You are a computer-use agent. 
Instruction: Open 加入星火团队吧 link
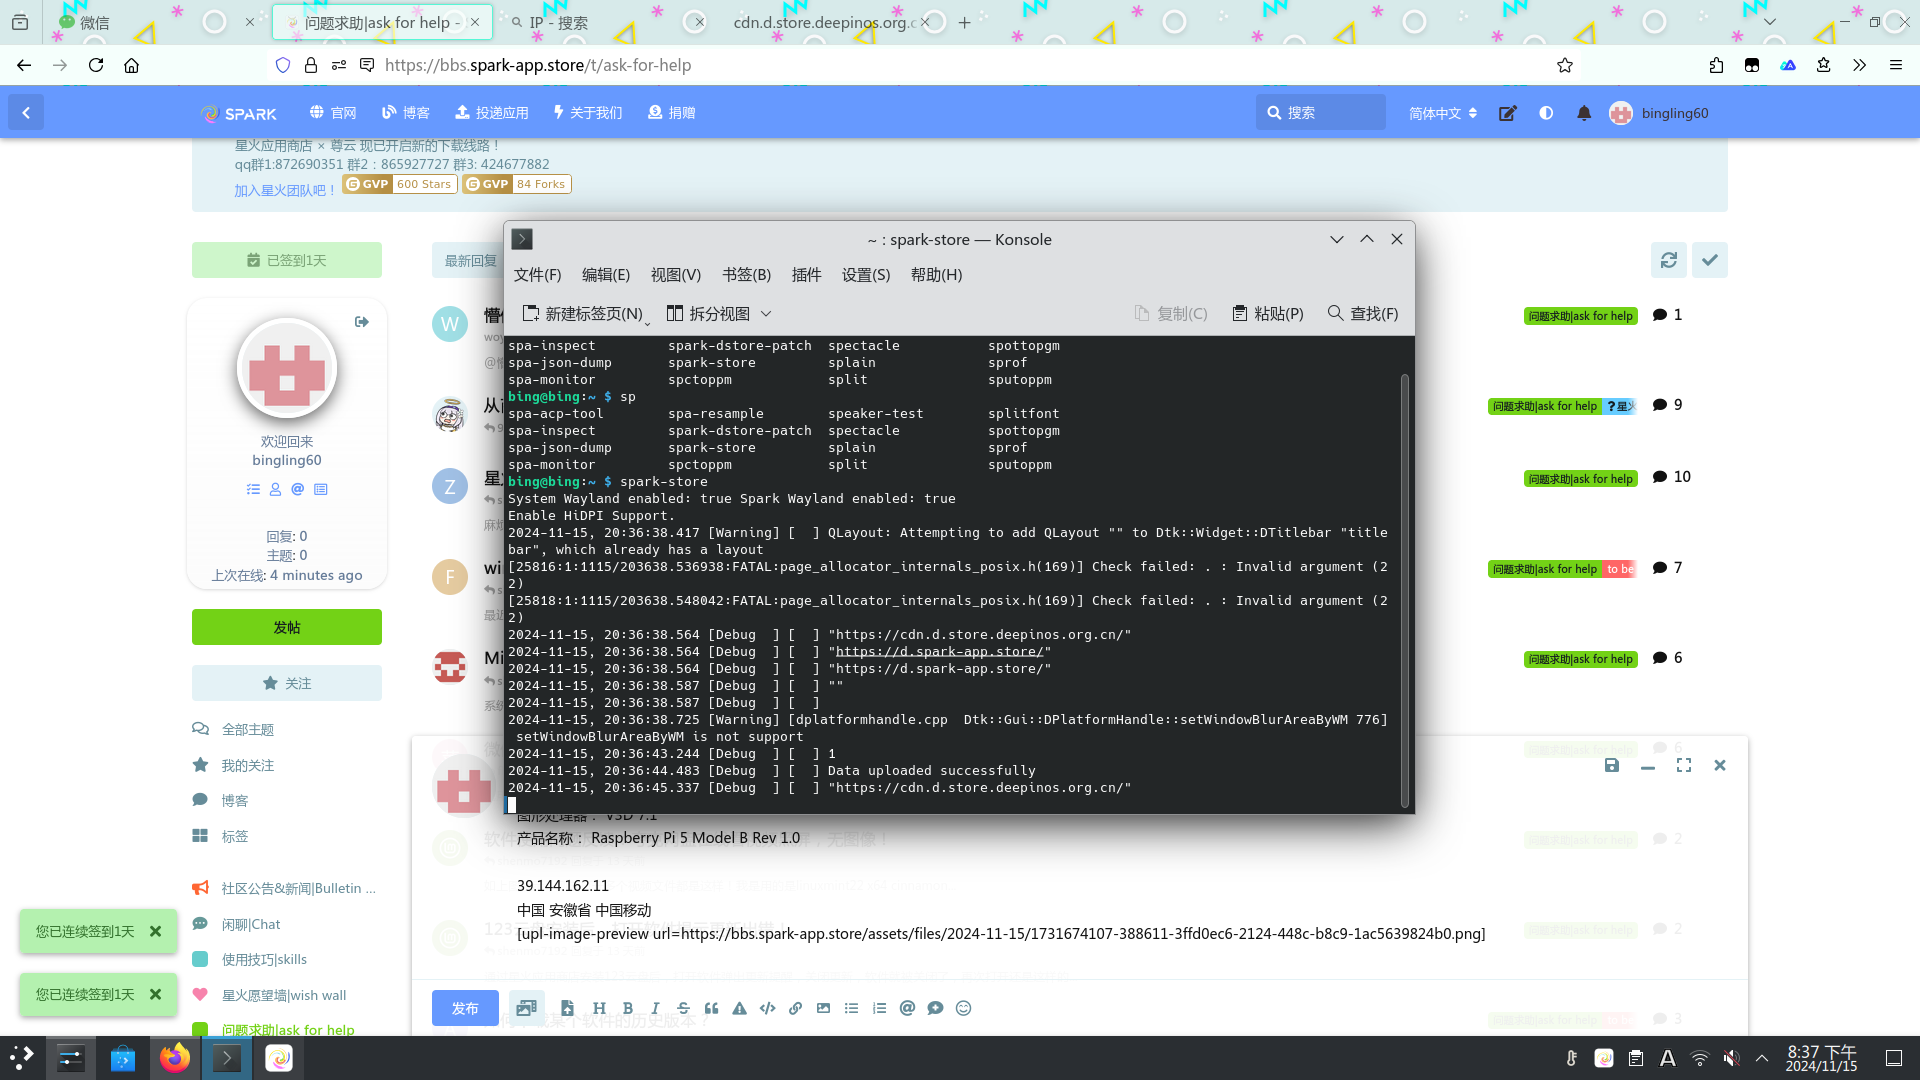point(285,190)
